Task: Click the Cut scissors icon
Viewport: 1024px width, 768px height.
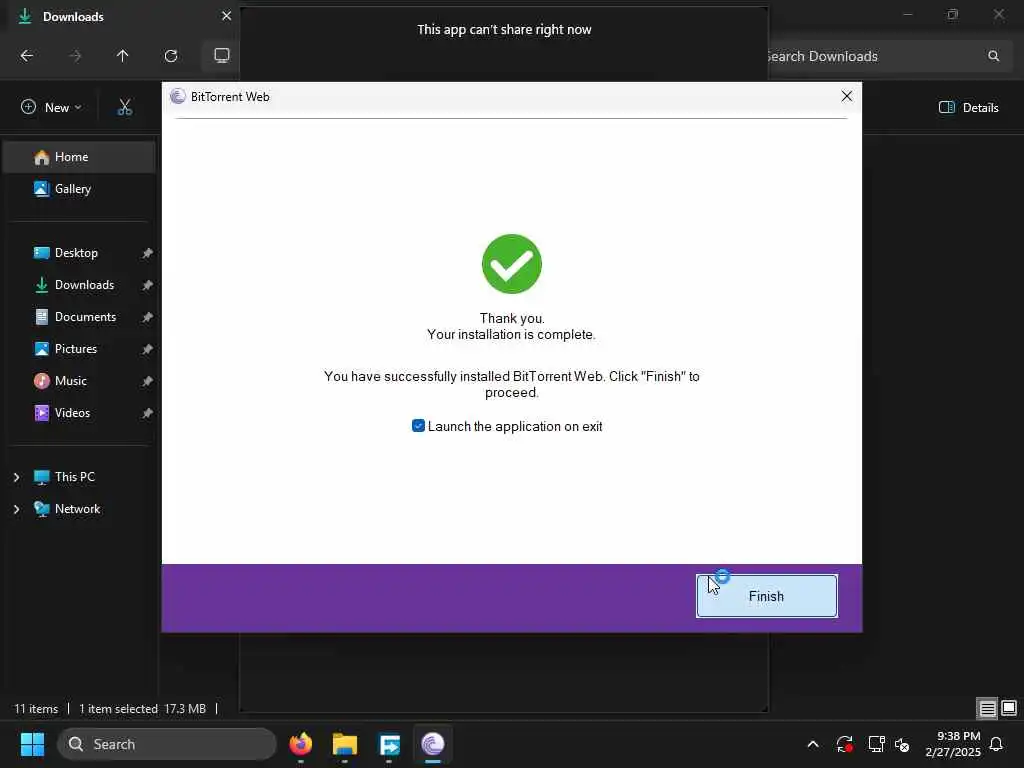Action: (x=125, y=107)
